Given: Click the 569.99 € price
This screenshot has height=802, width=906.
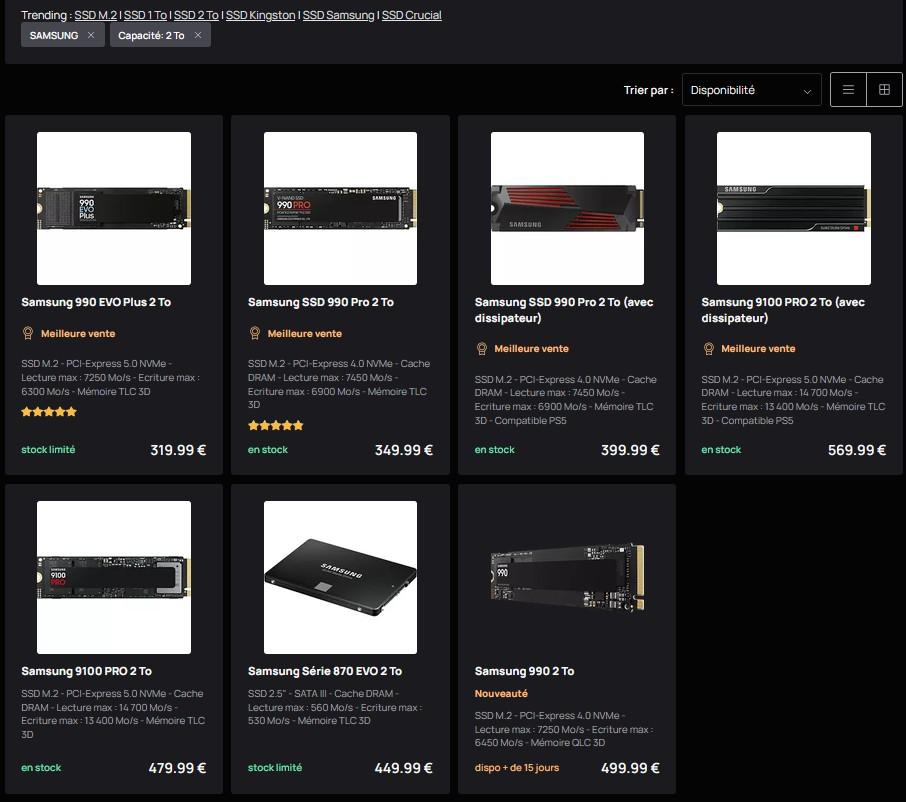Looking at the screenshot, I should pyautogui.click(x=857, y=450).
